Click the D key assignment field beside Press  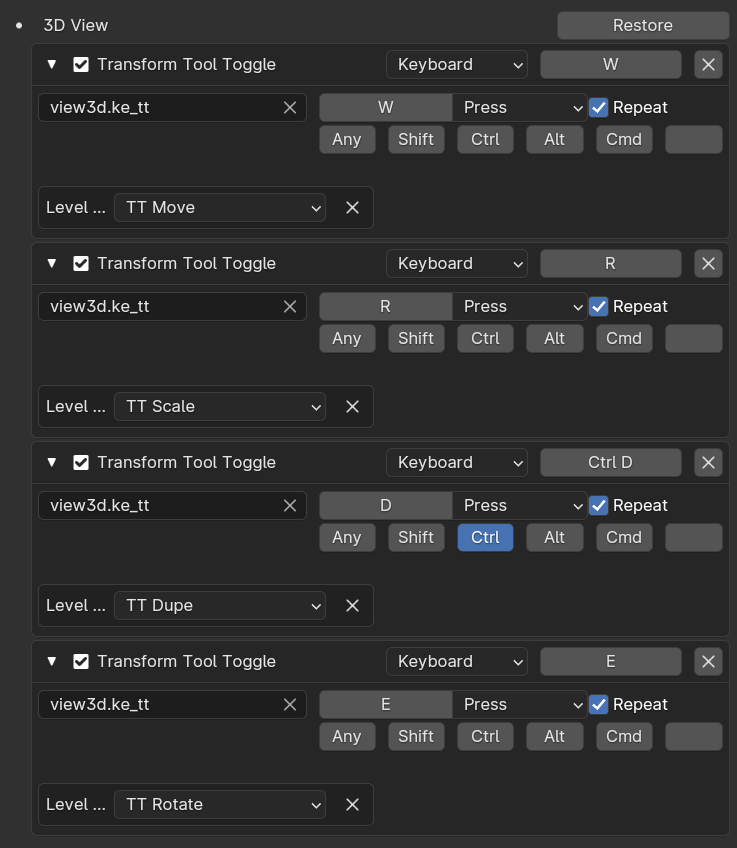coord(386,506)
